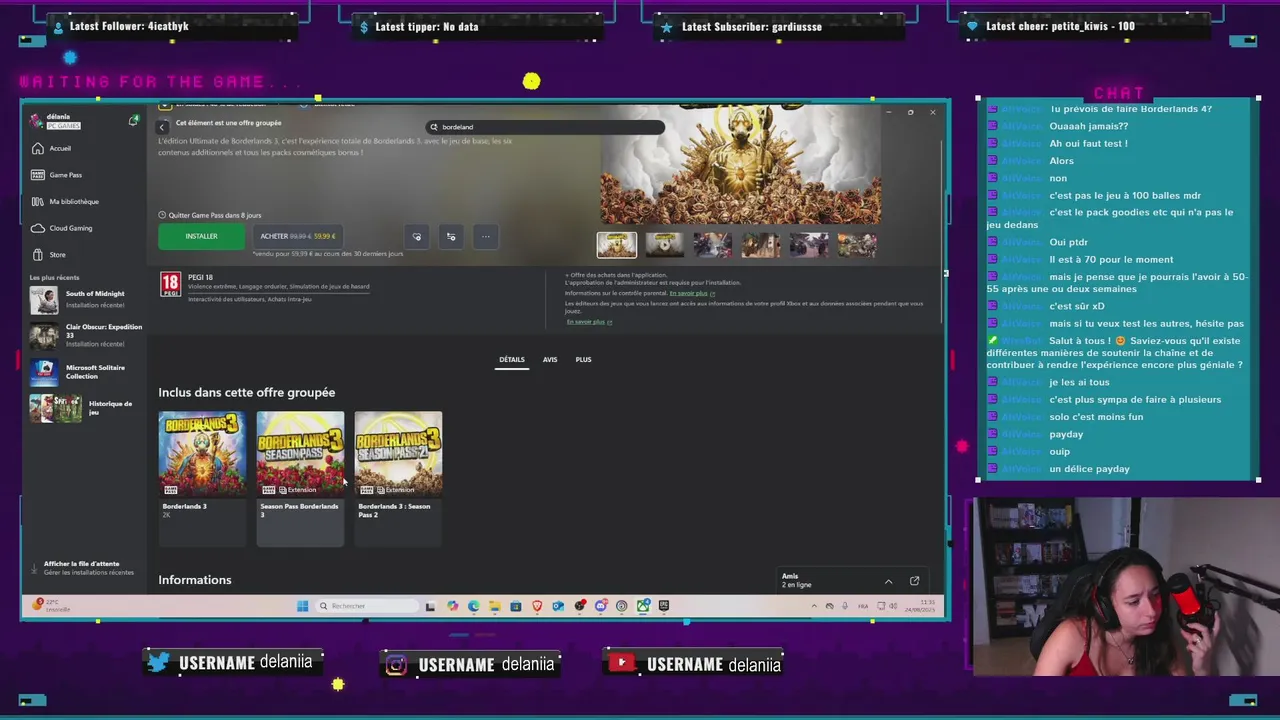The height and width of the screenshot is (720, 1280).
Task: Open the Xbox app taskbar icon
Action: [643, 606]
